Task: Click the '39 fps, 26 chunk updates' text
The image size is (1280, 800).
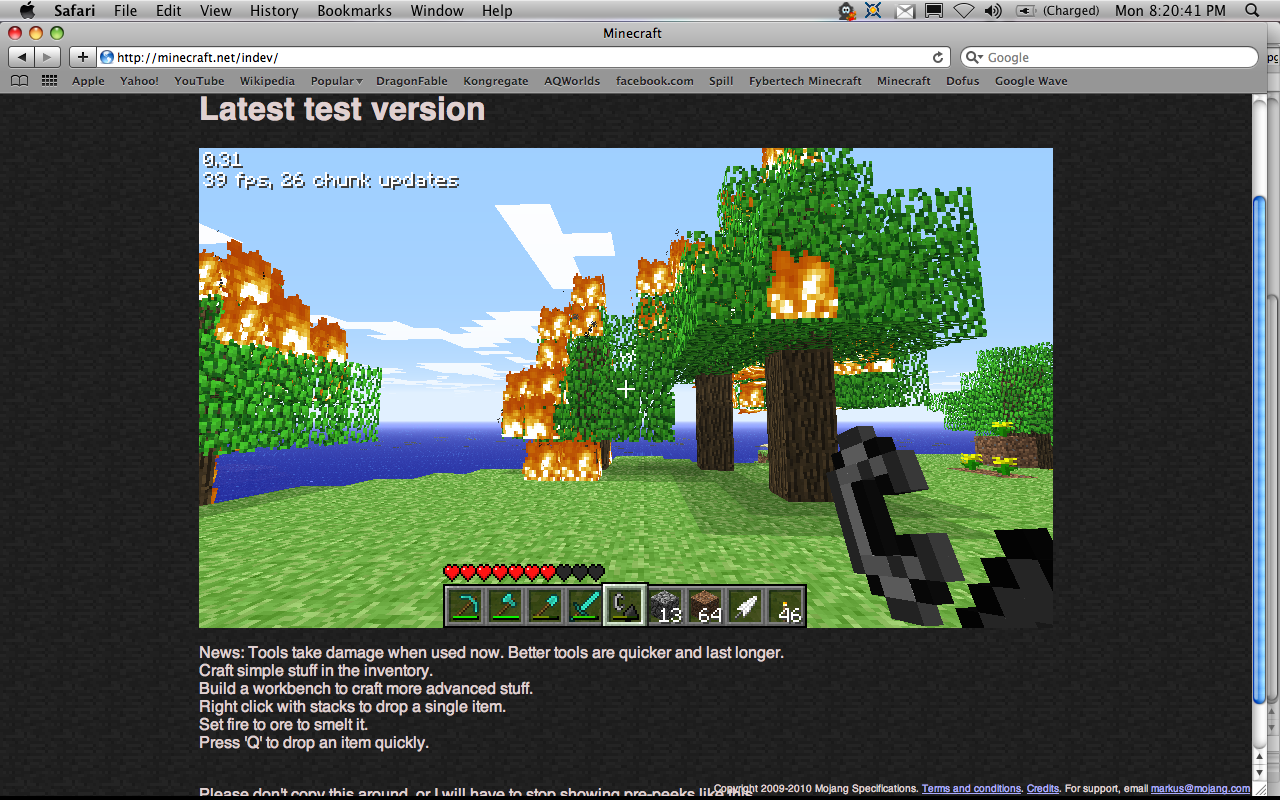Action: click(331, 180)
